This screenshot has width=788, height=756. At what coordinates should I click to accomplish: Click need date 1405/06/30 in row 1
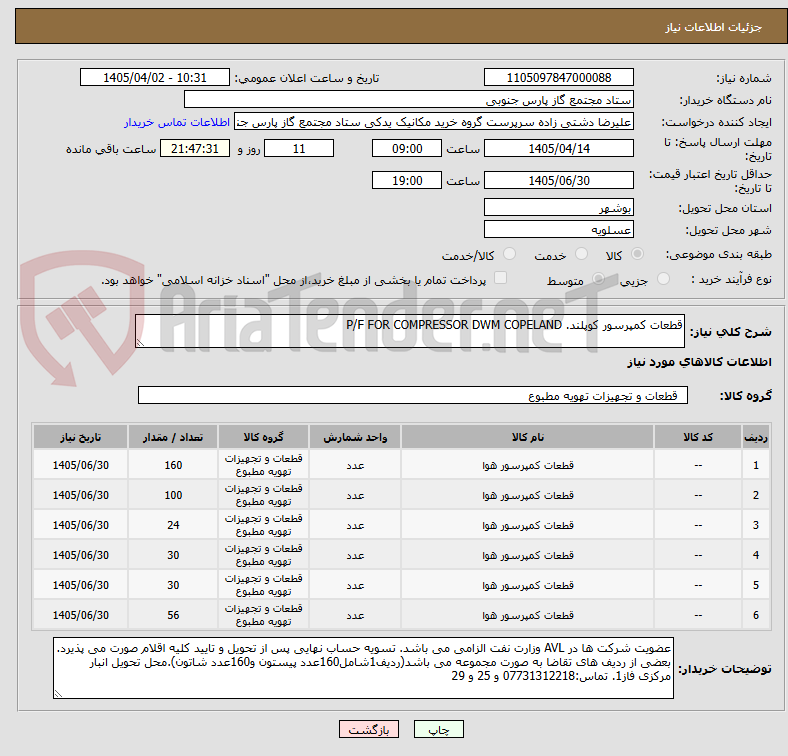point(80,465)
